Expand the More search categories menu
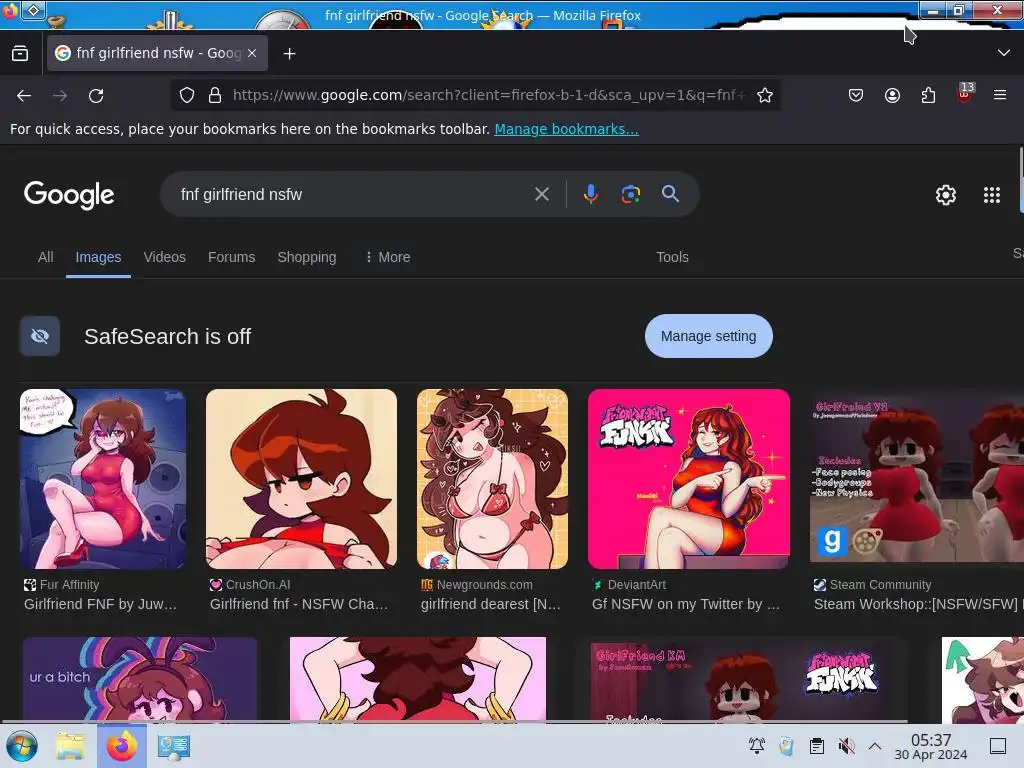Screen dimensions: 1024x768 tap(388, 257)
